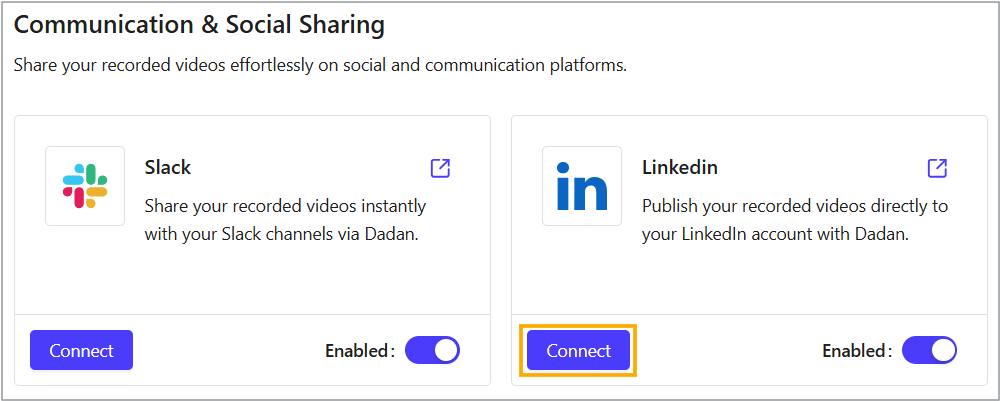The image size is (1000, 401).
Task: Click the blank area below the LinkedIn logo
Action: pyautogui.click(x=582, y=270)
